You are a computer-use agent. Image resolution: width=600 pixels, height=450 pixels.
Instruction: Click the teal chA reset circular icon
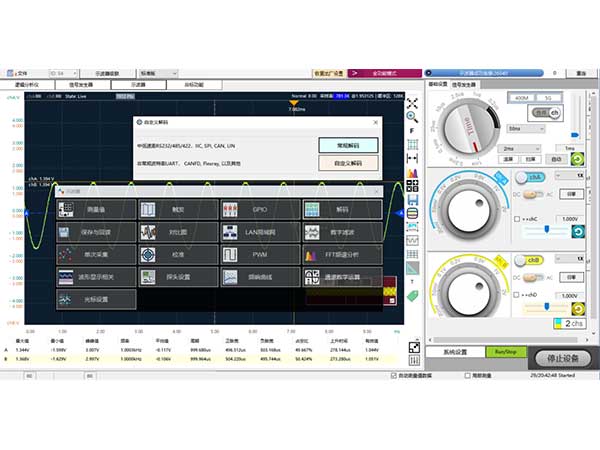(x=578, y=232)
